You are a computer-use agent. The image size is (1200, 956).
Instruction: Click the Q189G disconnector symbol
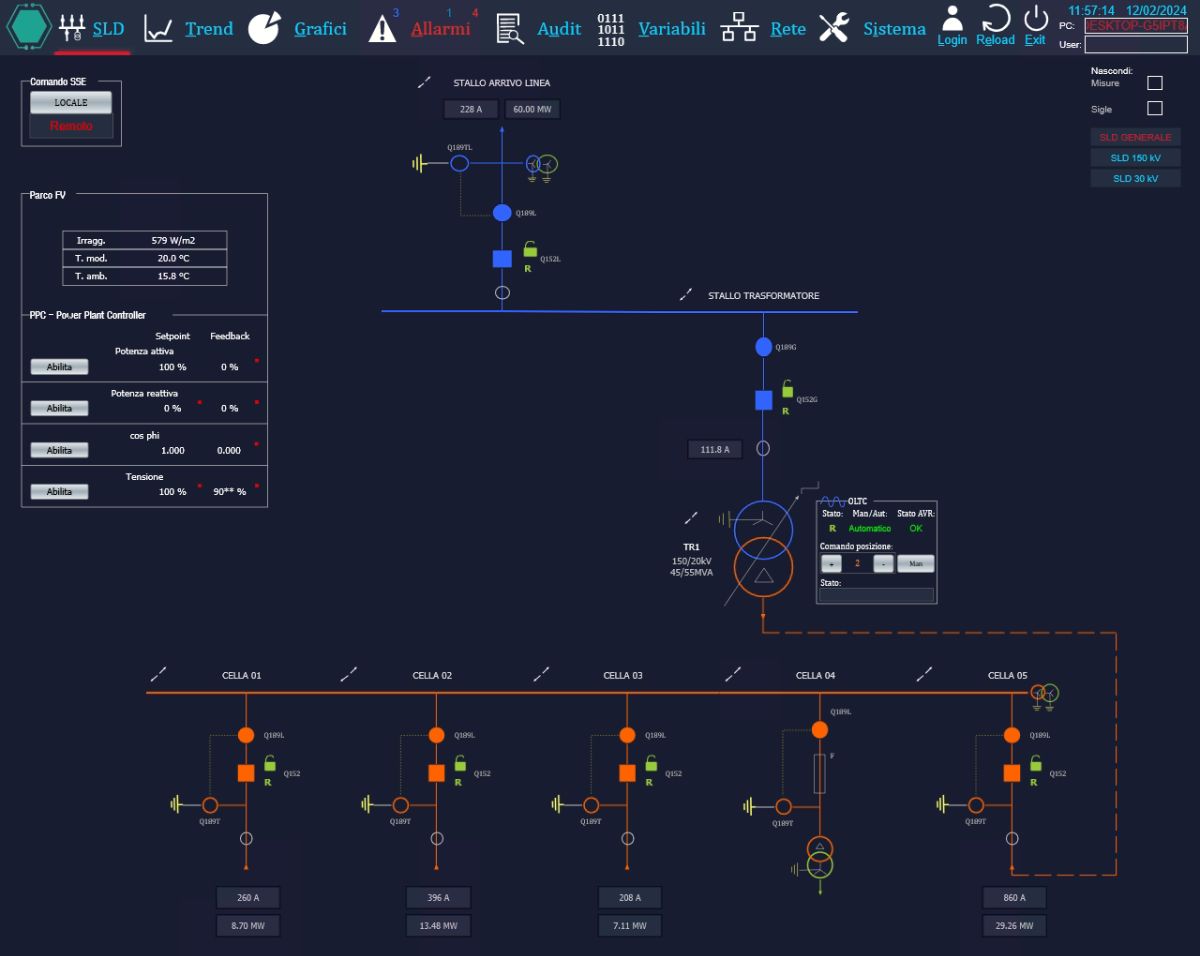[763, 347]
